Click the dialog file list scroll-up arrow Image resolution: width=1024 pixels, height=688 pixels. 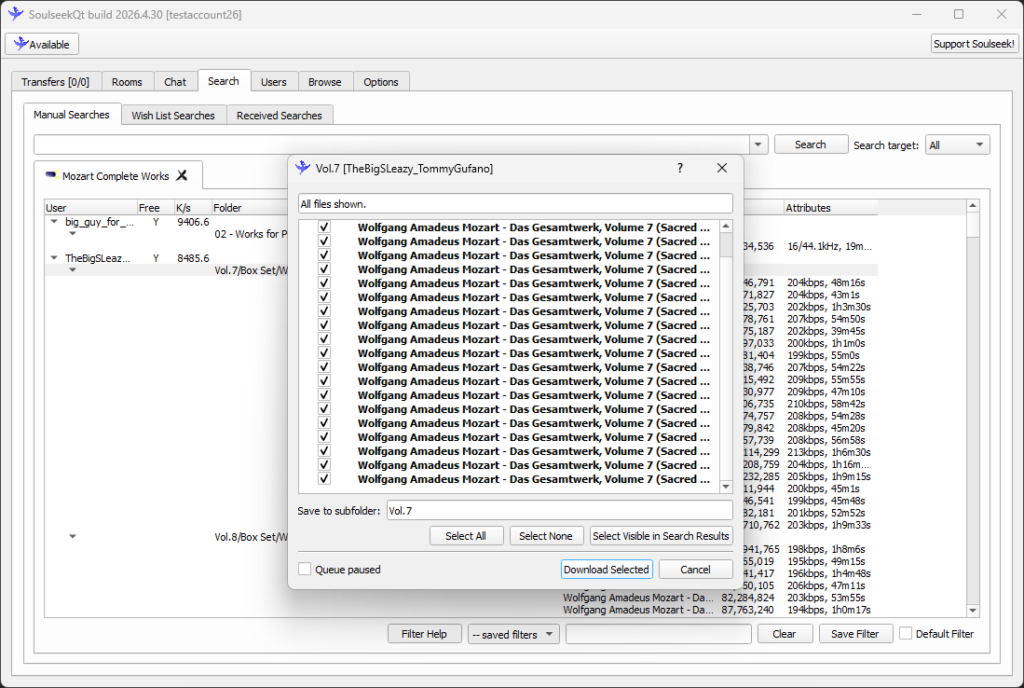click(x=726, y=227)
